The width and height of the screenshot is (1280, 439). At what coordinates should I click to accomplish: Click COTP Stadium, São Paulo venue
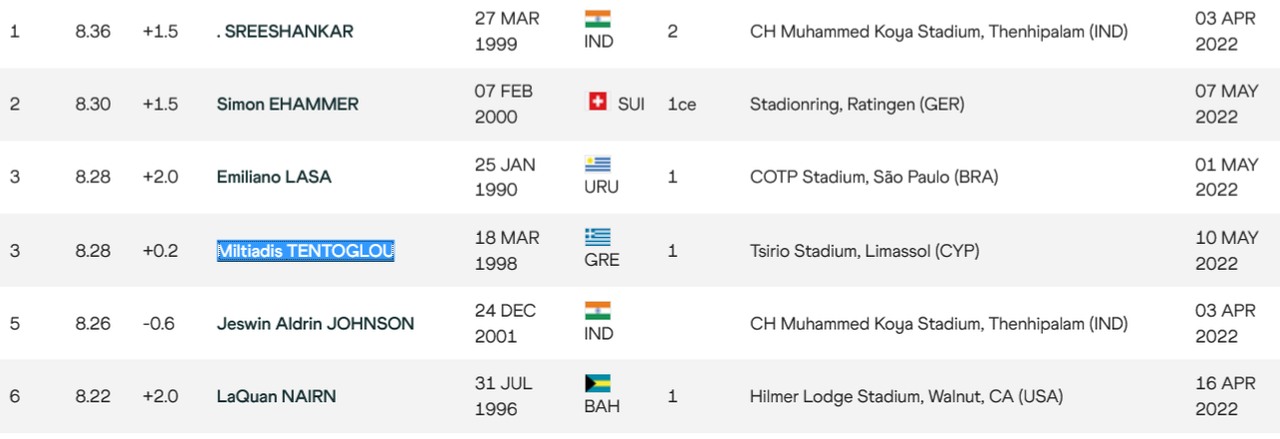[x=874, y=177]
